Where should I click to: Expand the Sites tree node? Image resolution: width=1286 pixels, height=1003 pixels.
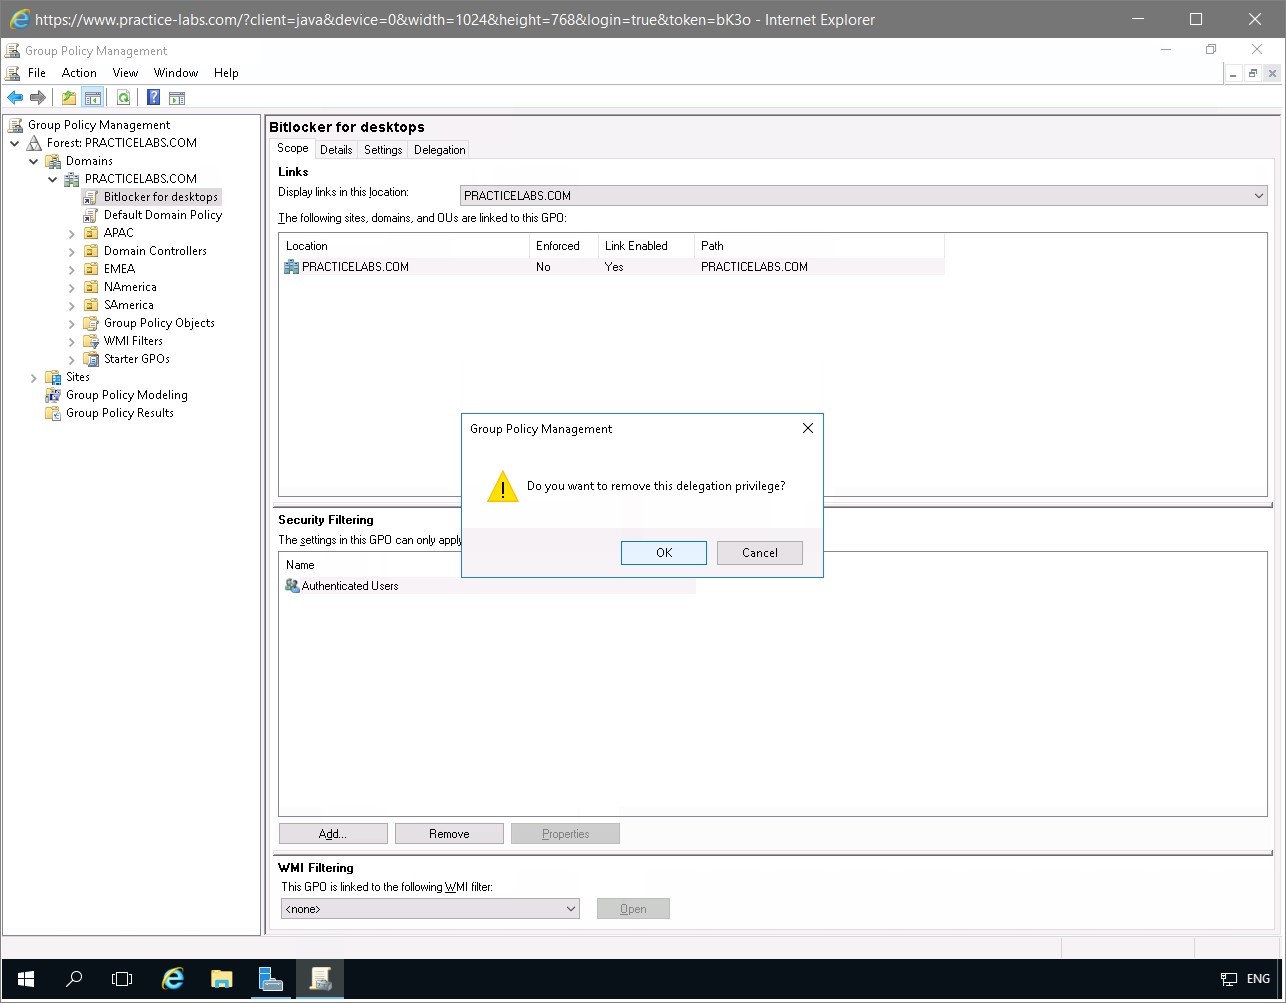click(x=34, y=377)
